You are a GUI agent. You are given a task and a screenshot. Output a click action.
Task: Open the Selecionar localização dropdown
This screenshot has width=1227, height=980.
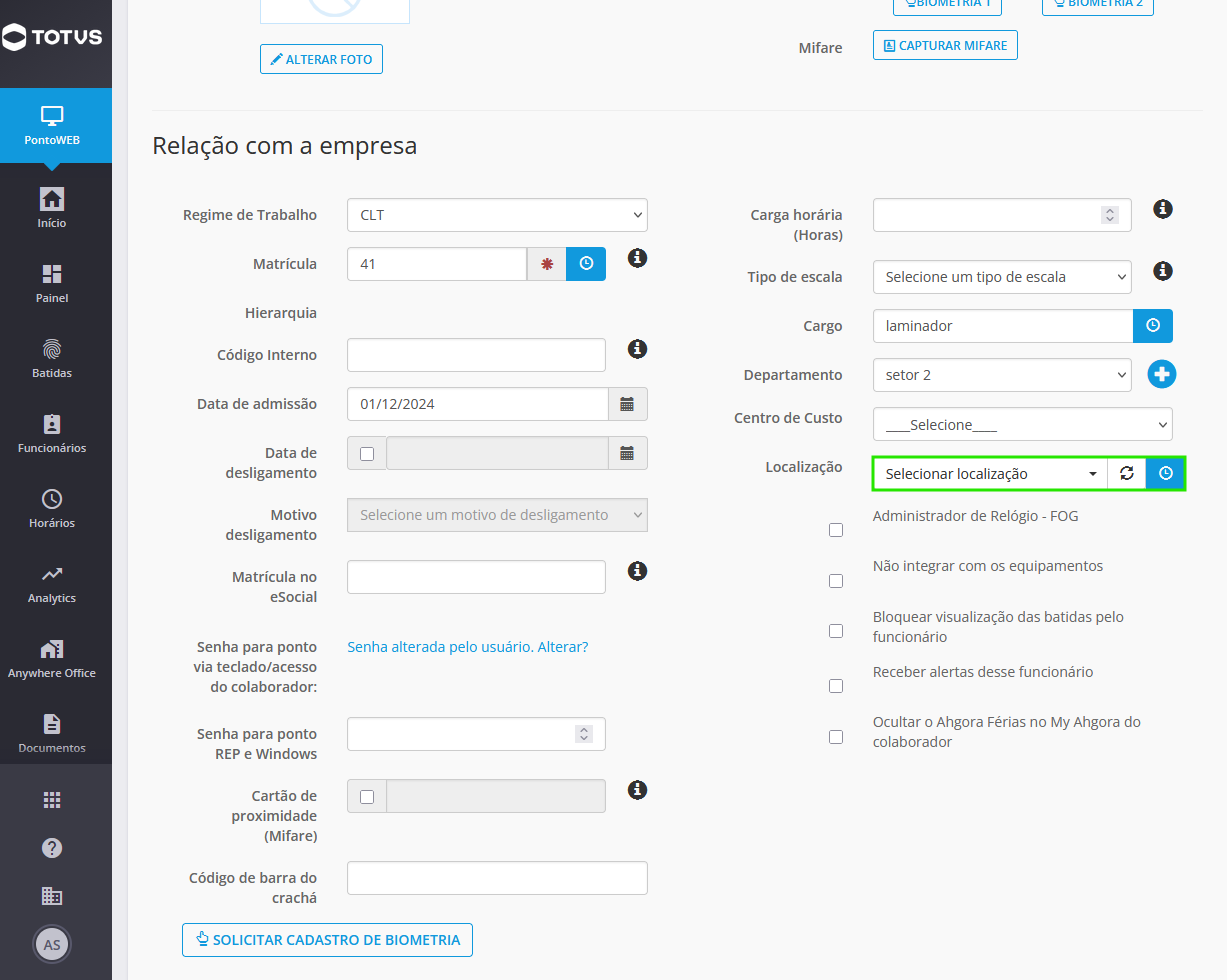(x=990, y=473)
